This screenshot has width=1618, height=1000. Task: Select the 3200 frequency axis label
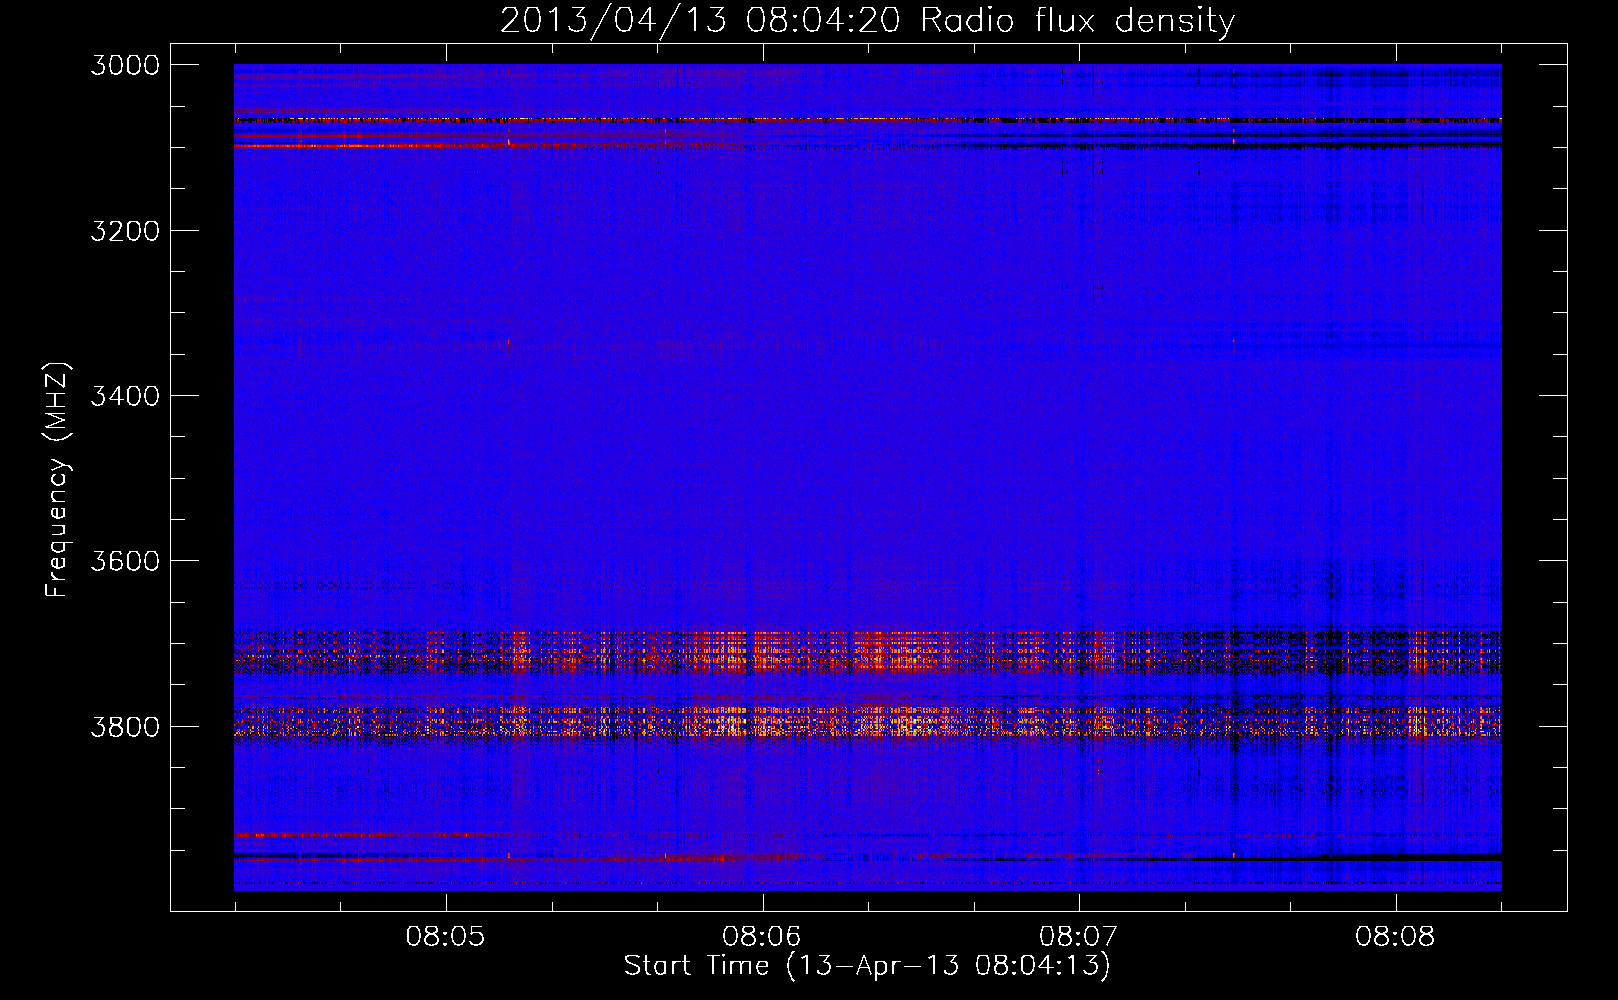125,231
